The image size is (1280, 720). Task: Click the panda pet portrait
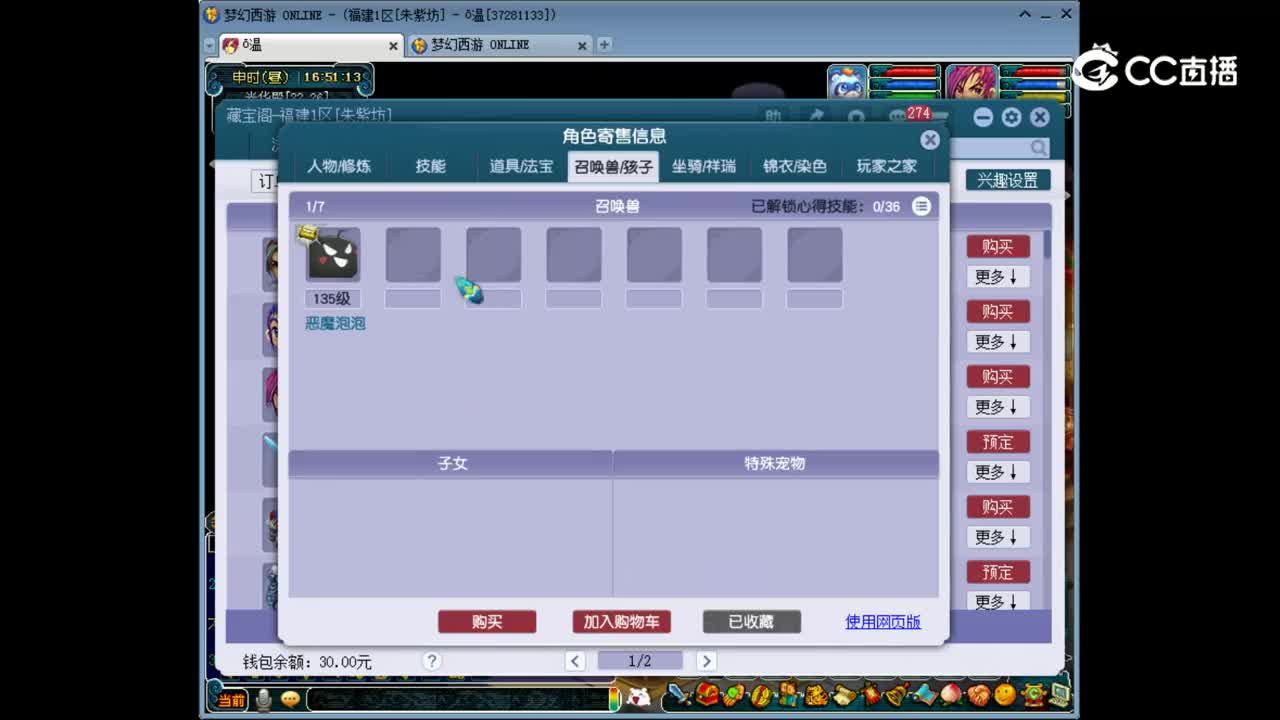tap(847, 84)
